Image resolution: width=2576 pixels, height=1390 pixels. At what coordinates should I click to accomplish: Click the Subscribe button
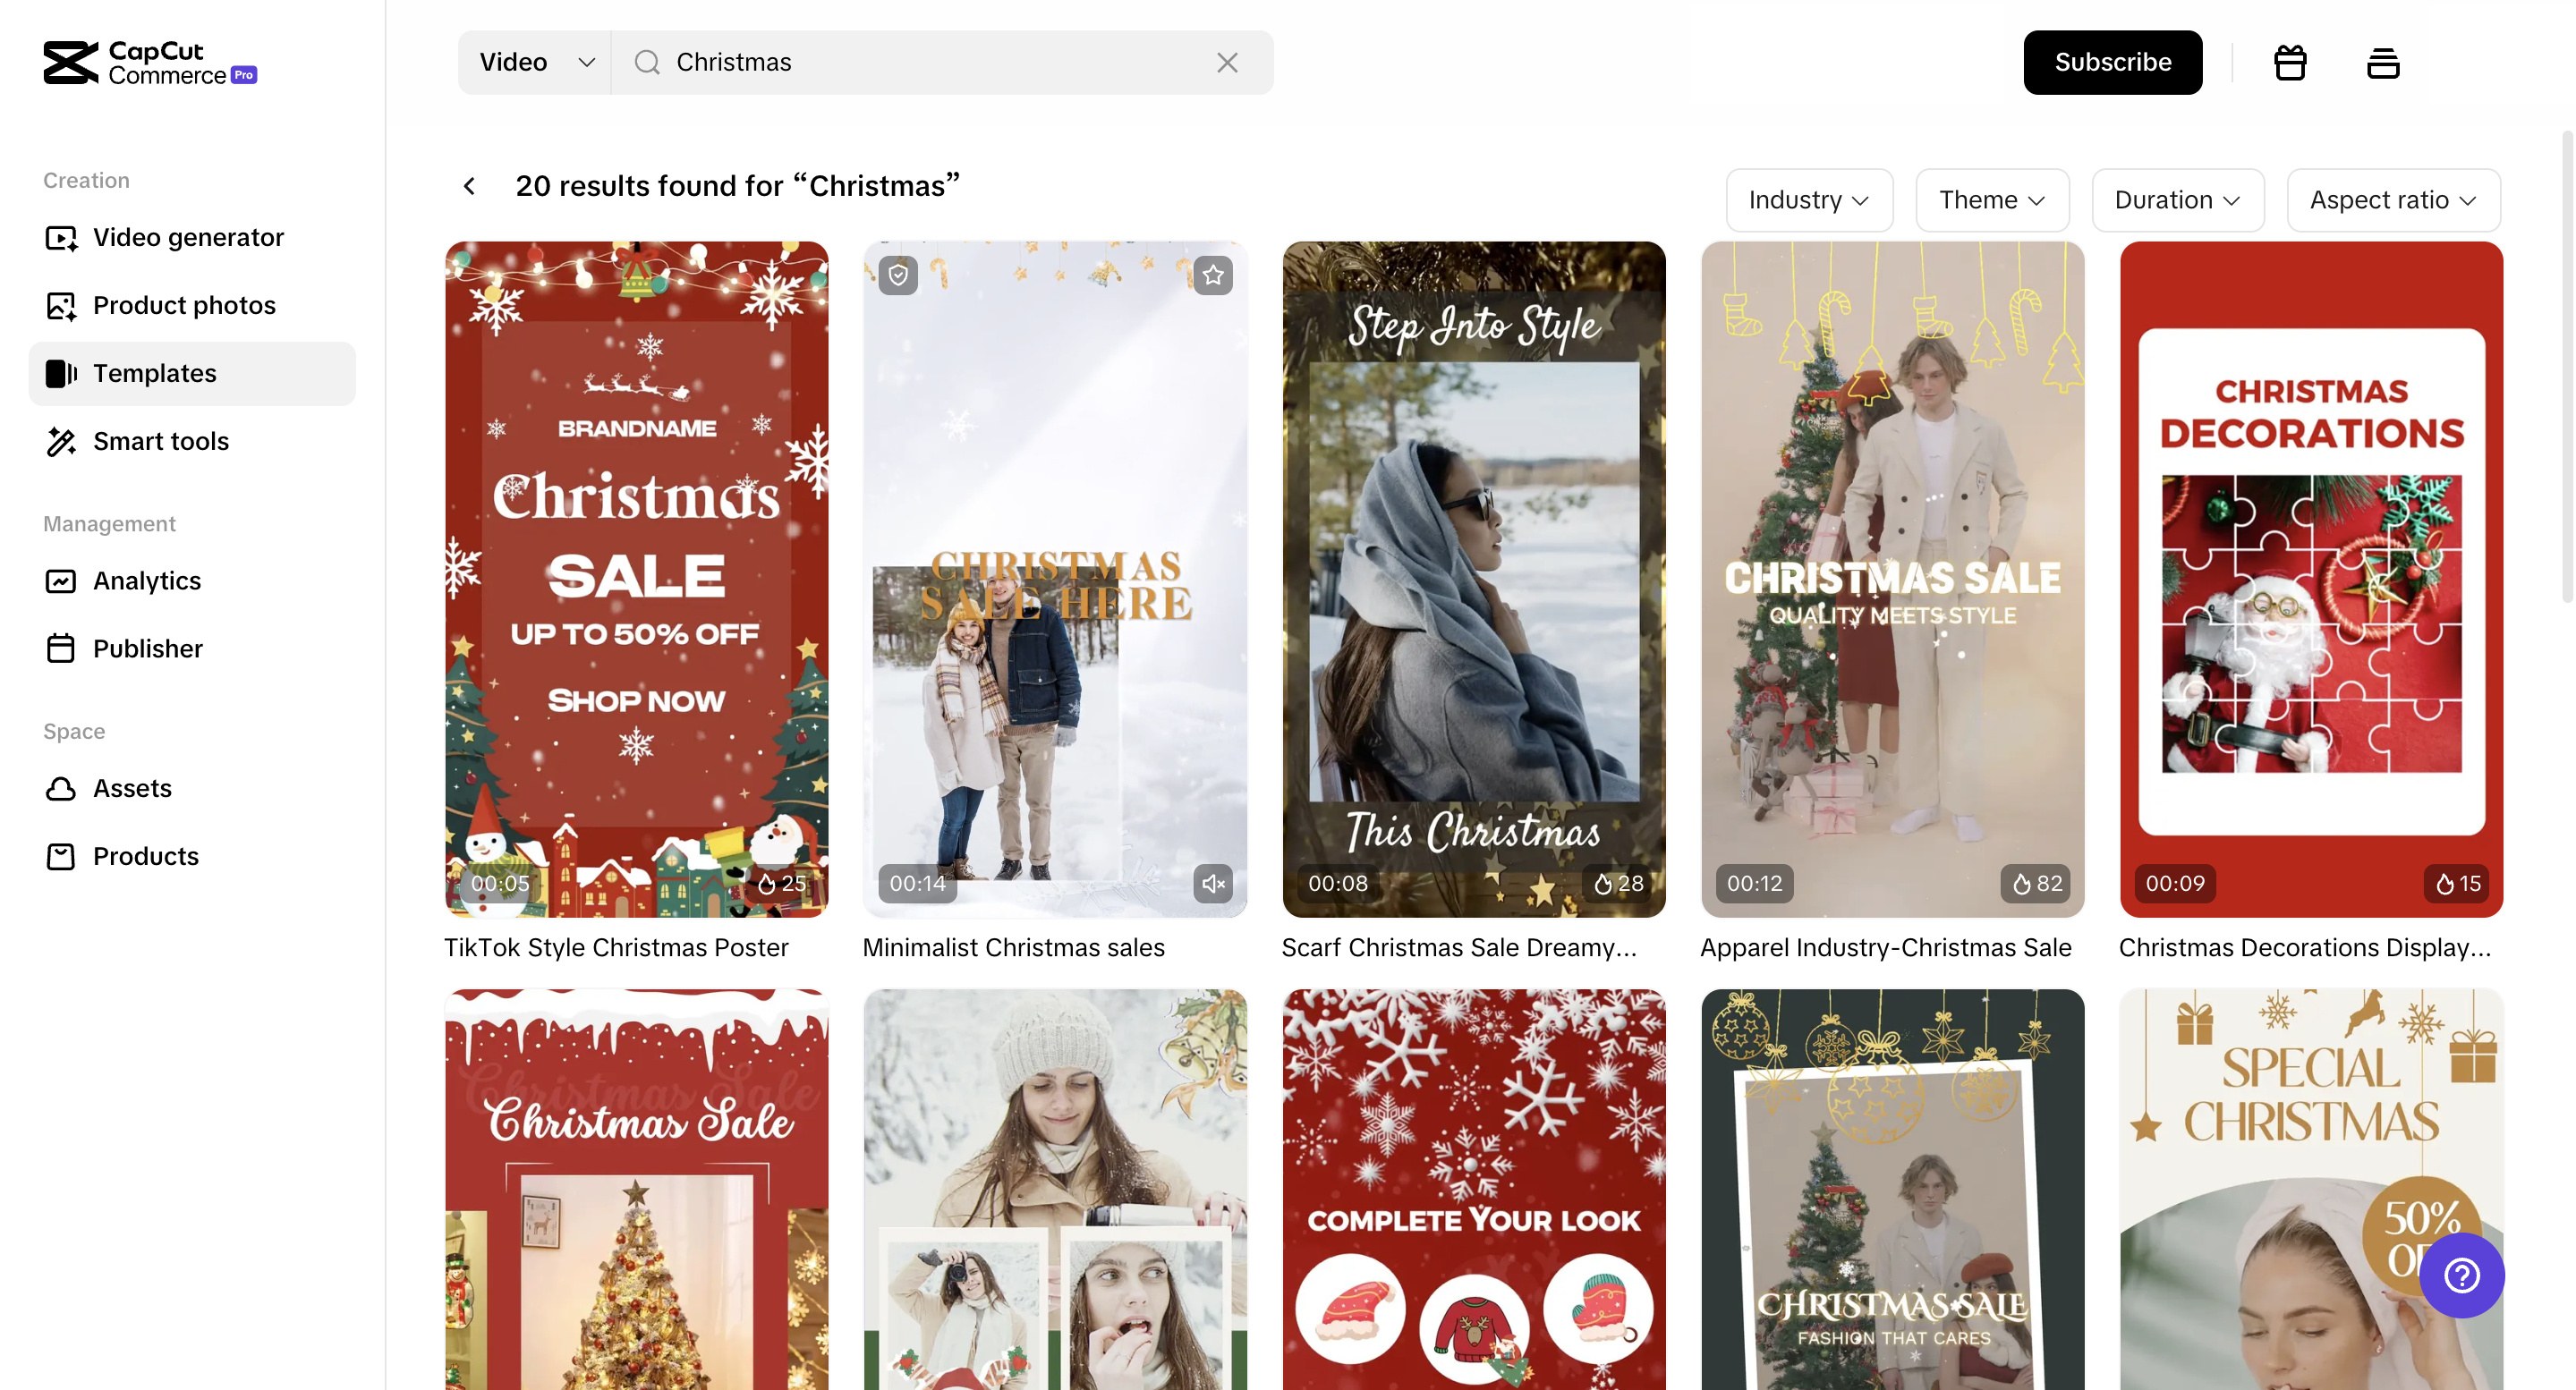(x=2112, y=62)
